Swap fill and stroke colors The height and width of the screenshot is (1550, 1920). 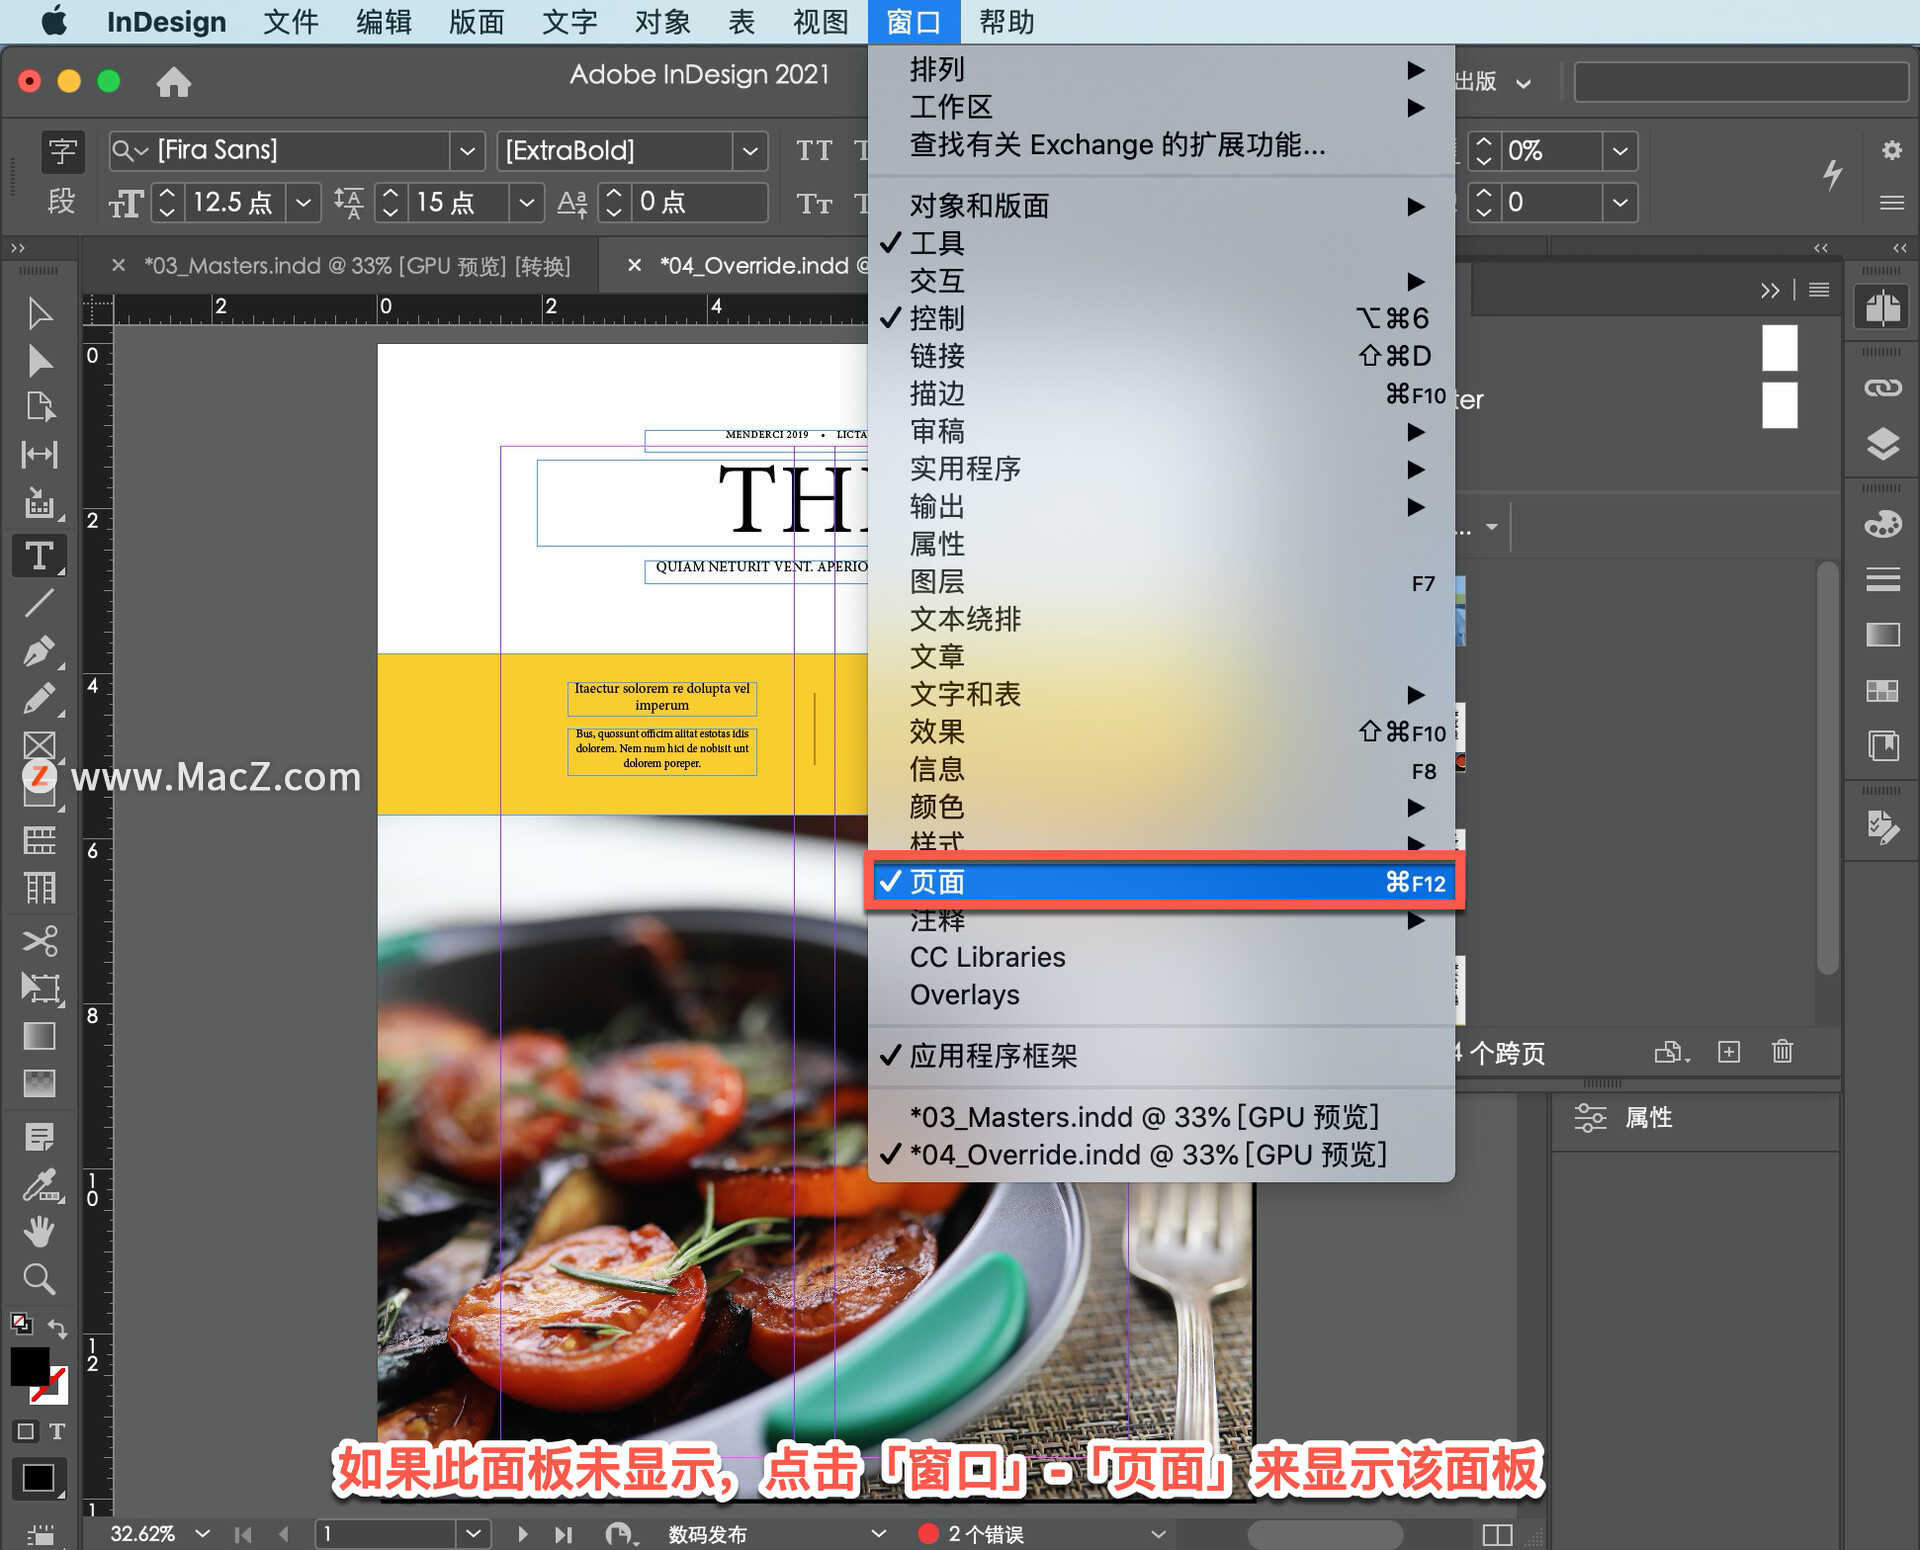click(x=58, y=1328)
